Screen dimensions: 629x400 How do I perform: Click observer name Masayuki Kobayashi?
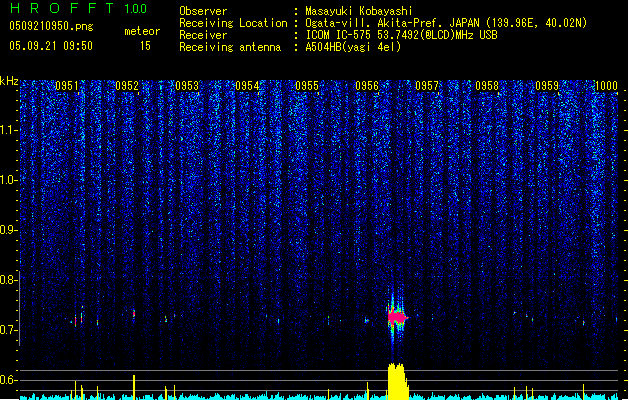click(359, 11)
